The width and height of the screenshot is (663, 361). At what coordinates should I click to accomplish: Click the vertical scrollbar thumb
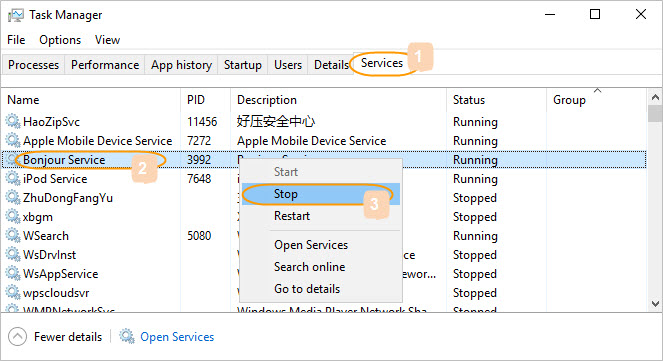[655, 114]
